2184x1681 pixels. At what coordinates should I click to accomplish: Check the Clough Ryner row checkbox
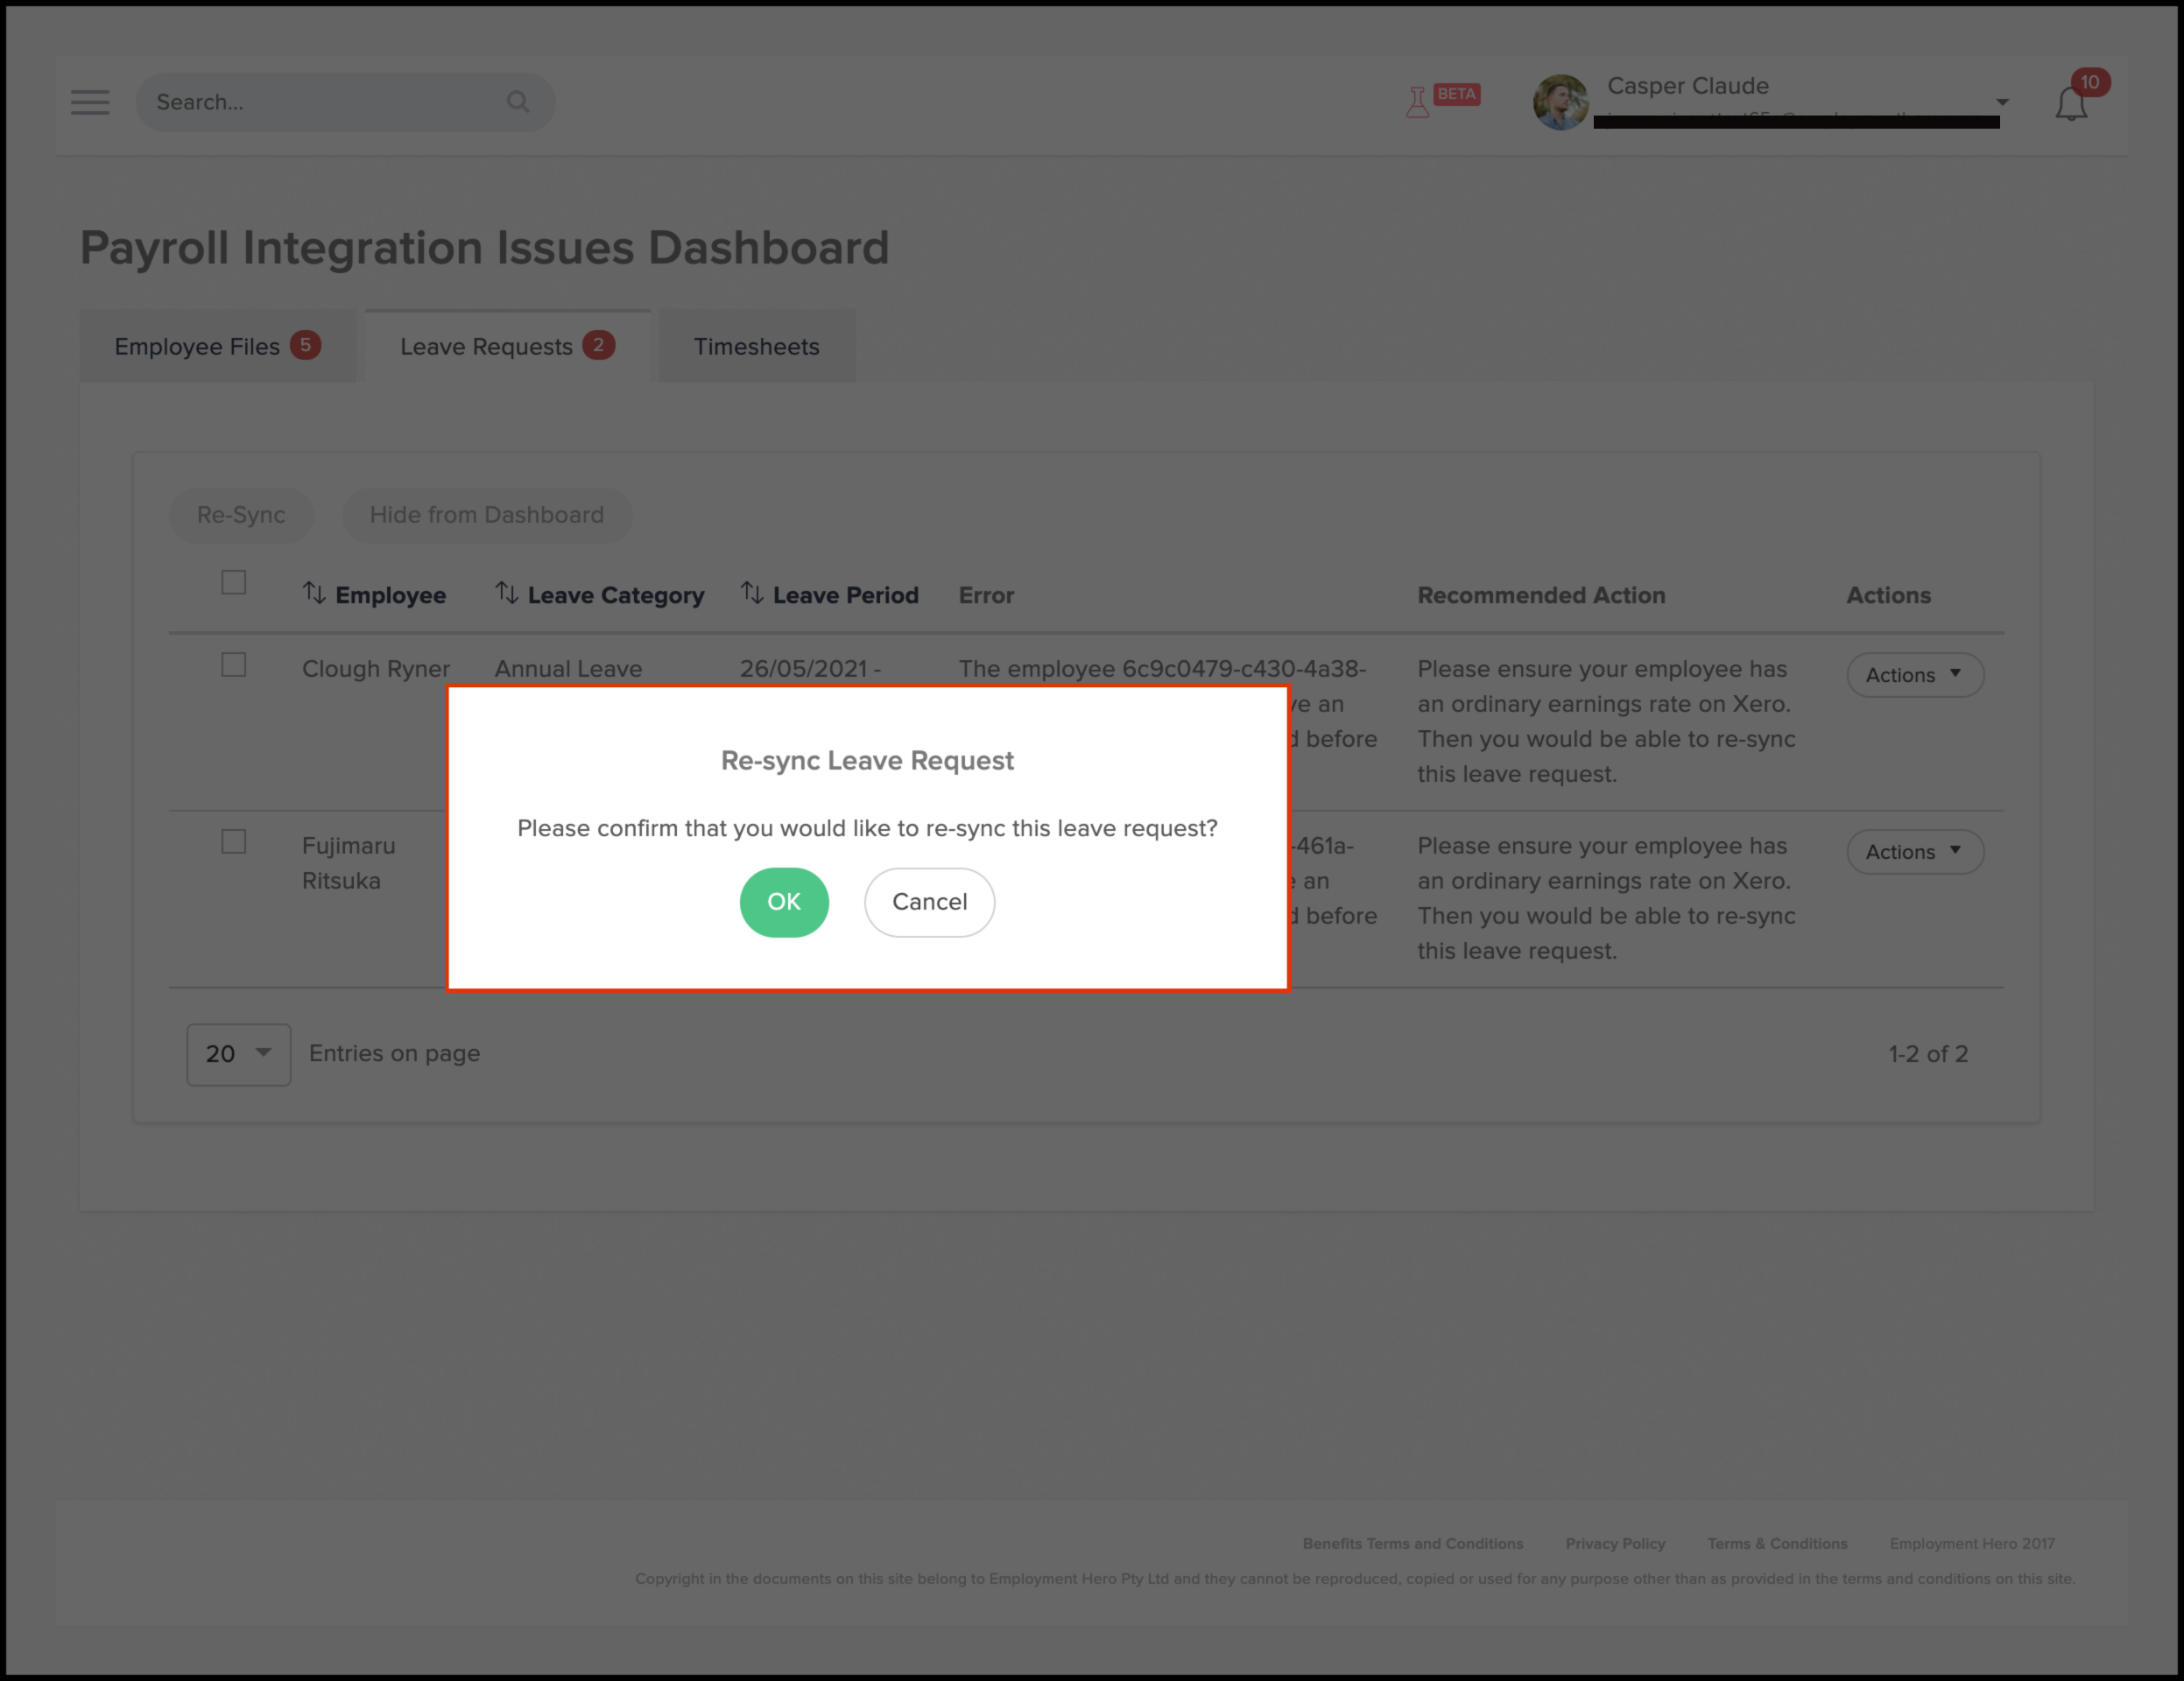(233, 665)
